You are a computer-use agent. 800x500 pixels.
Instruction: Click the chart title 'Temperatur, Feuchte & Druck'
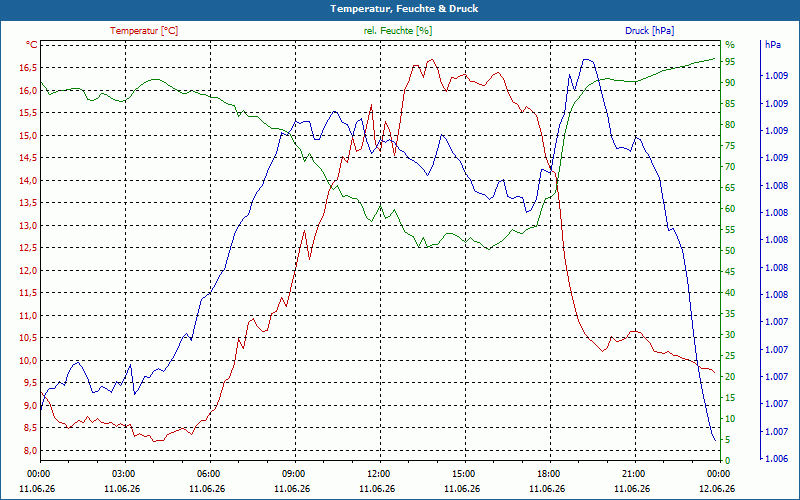(404, 9)
